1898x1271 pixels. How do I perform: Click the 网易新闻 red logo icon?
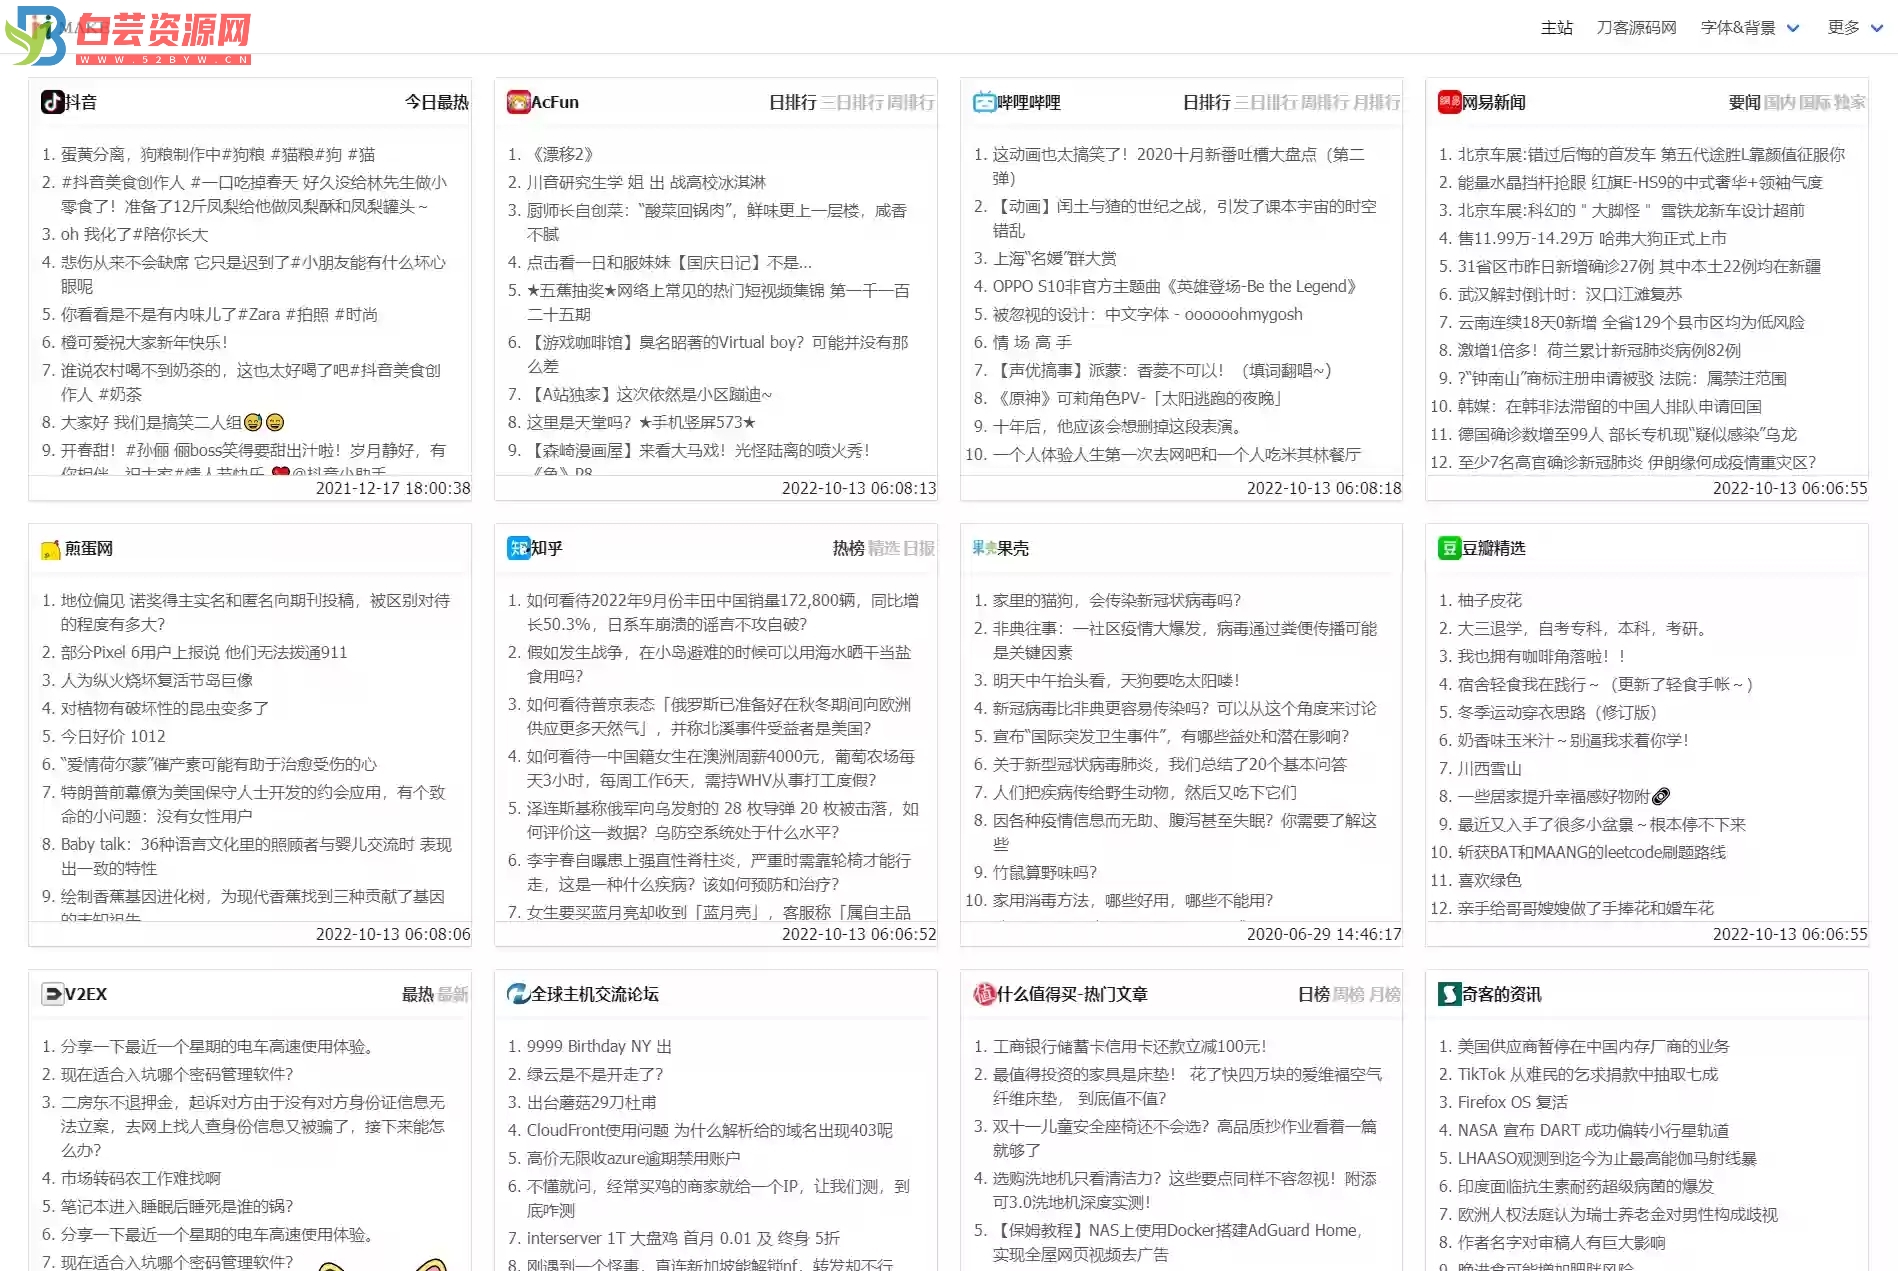coord(1449,102)
